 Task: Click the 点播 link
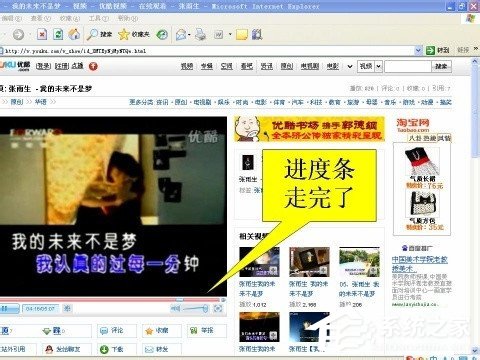coord(78,66)
